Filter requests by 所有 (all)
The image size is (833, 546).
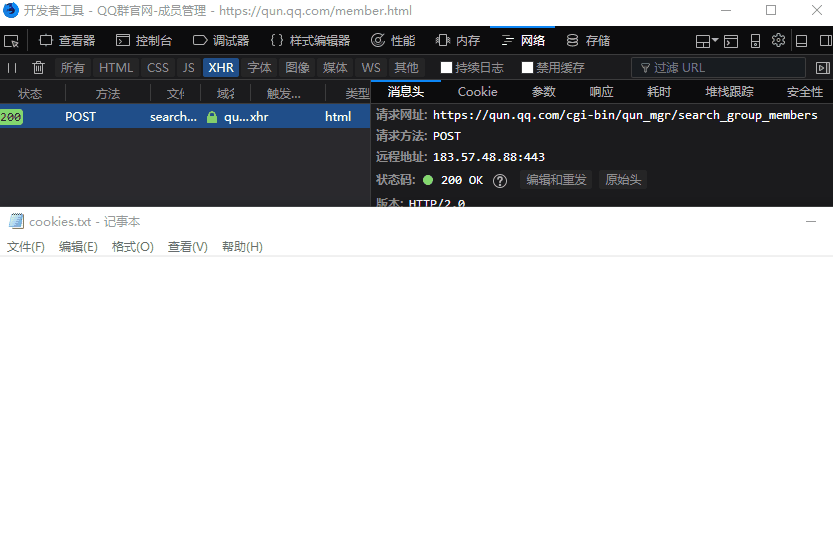point(73,68)
